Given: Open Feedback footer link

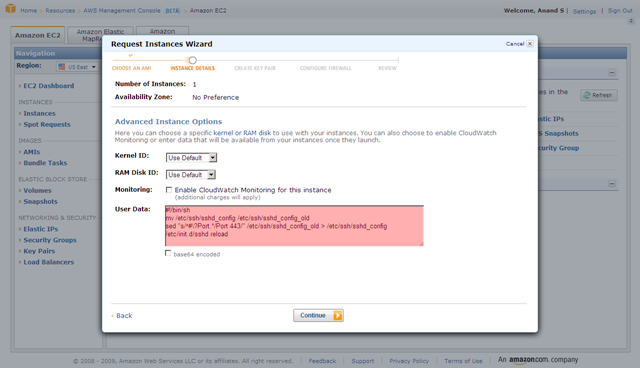Looking at the screenshot, I should [322, 361].
